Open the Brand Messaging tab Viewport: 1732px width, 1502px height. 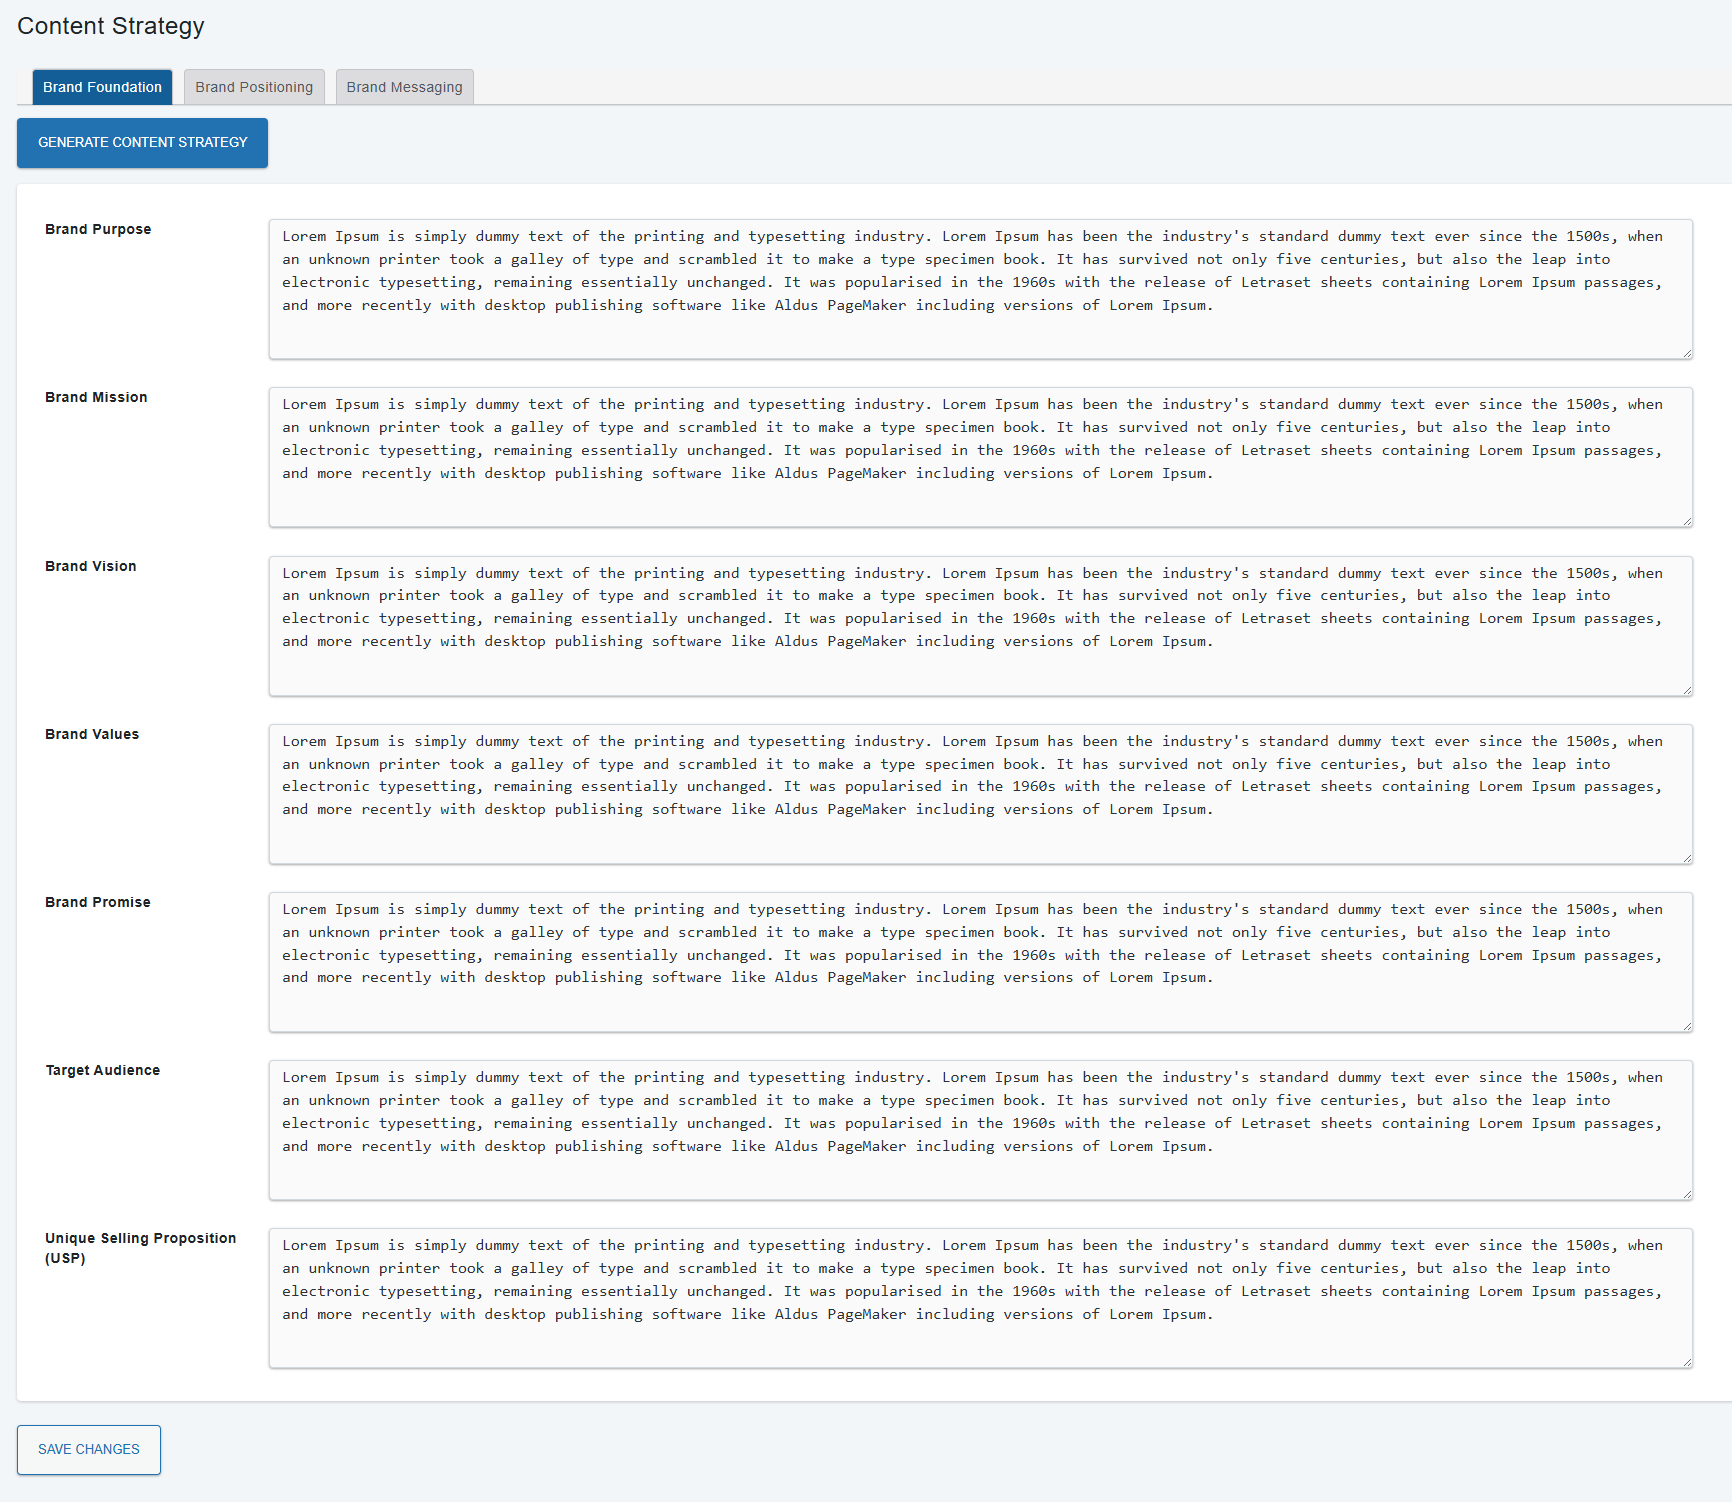[x=405, y=87]
